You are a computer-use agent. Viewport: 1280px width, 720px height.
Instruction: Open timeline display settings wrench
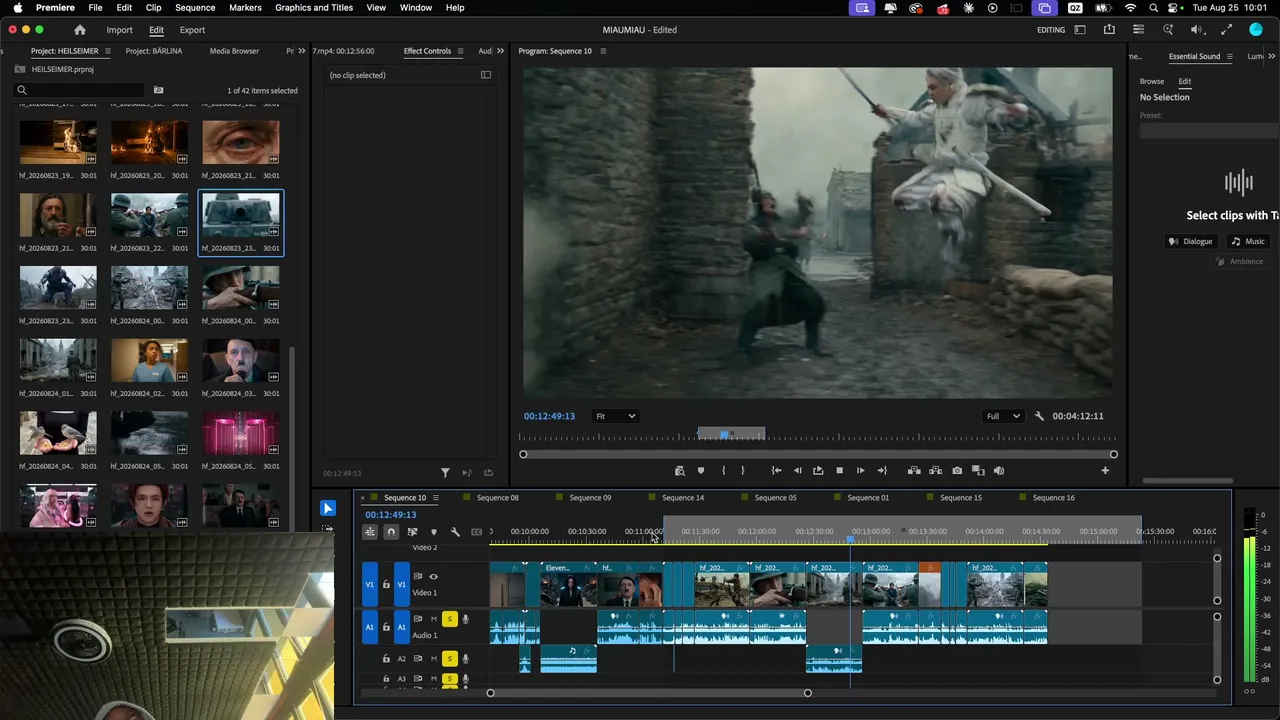(455, 532)
